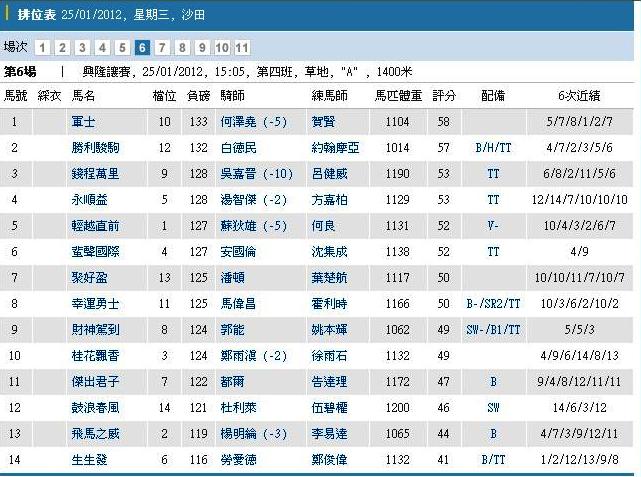This screenshot has height=477, width=641.
Task: Click the highlighted race 6 tab
Action: point(142,47)
